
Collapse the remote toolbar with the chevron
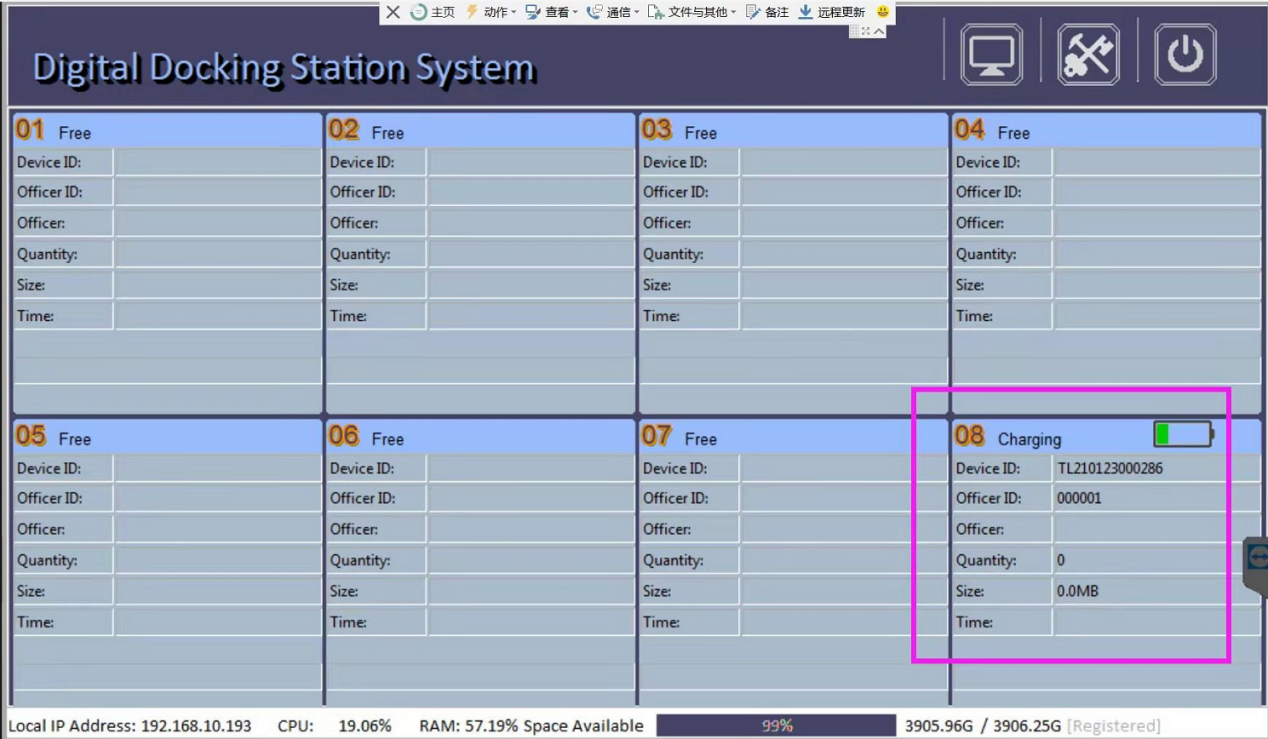coord(879,31)
